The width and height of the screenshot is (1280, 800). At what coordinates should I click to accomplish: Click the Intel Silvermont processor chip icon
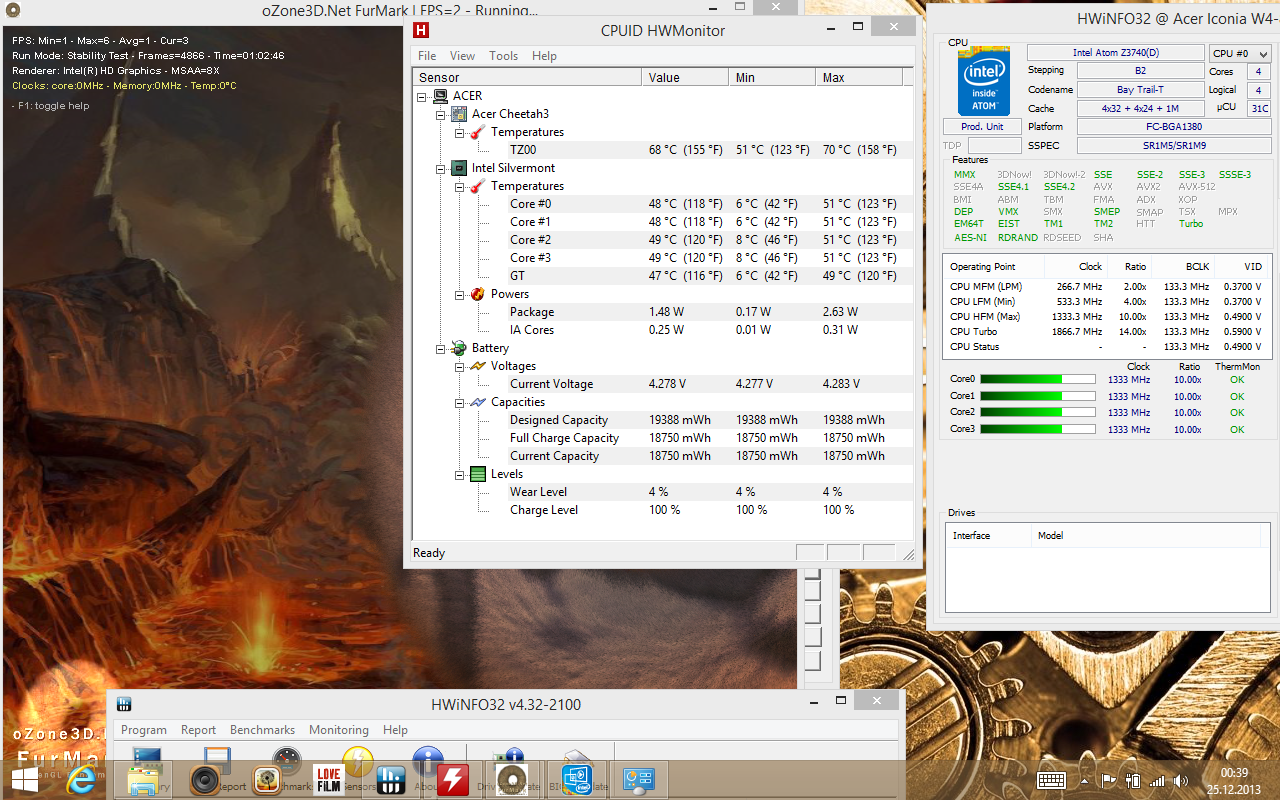click(459, 168)
